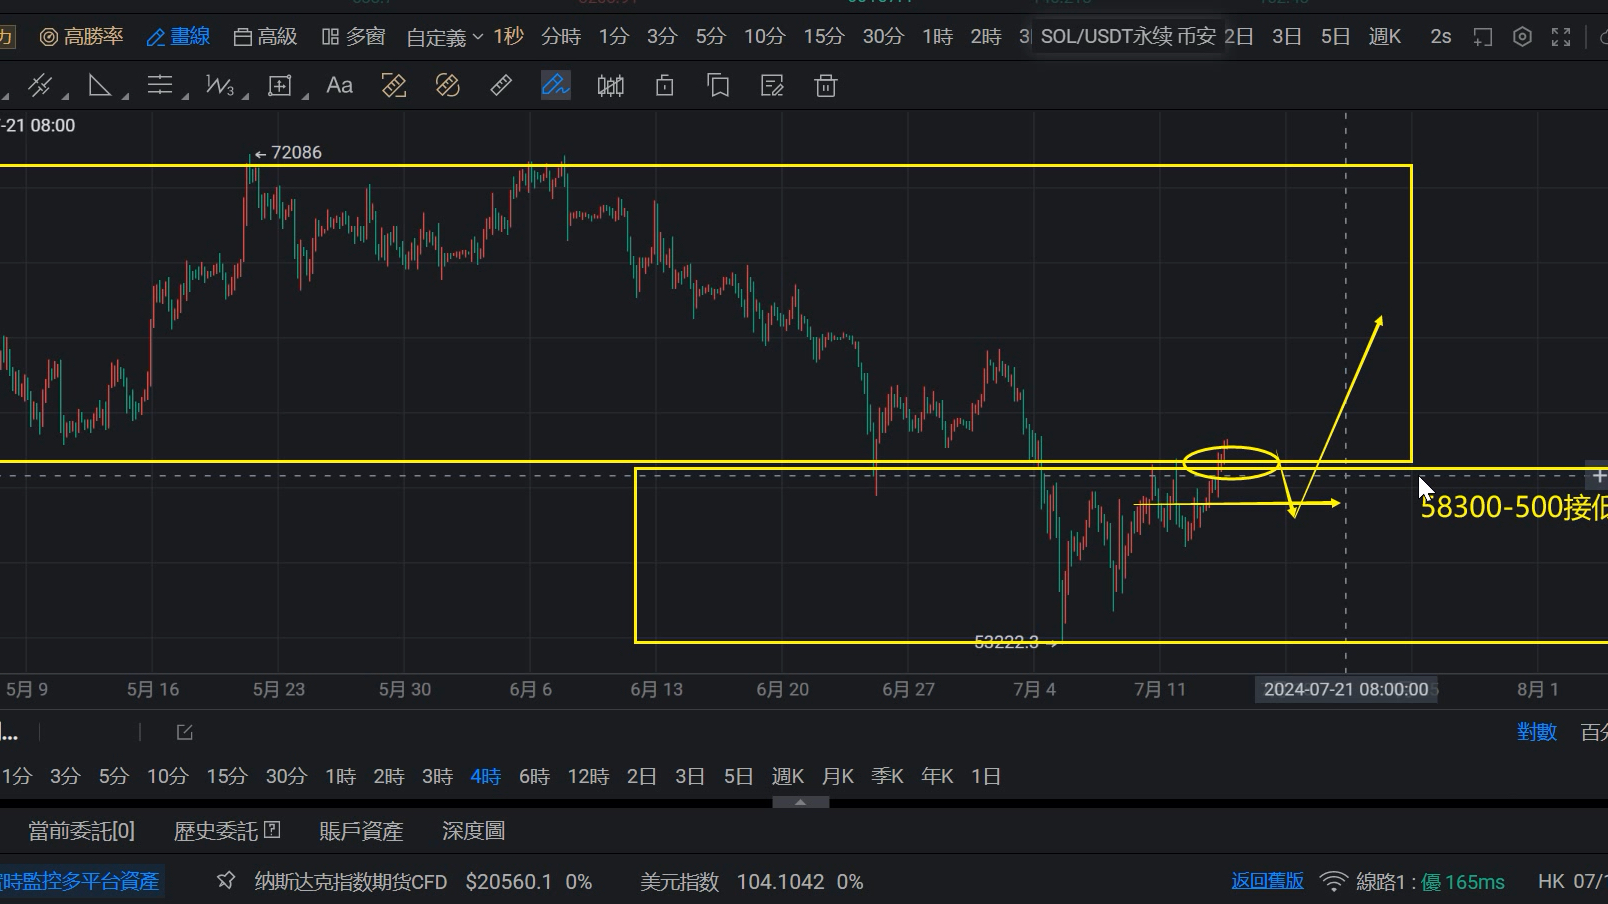The image size is (1608, 904).
Task: Select the 週K timeframe in the top bar
Action: tap(1385, 37)
